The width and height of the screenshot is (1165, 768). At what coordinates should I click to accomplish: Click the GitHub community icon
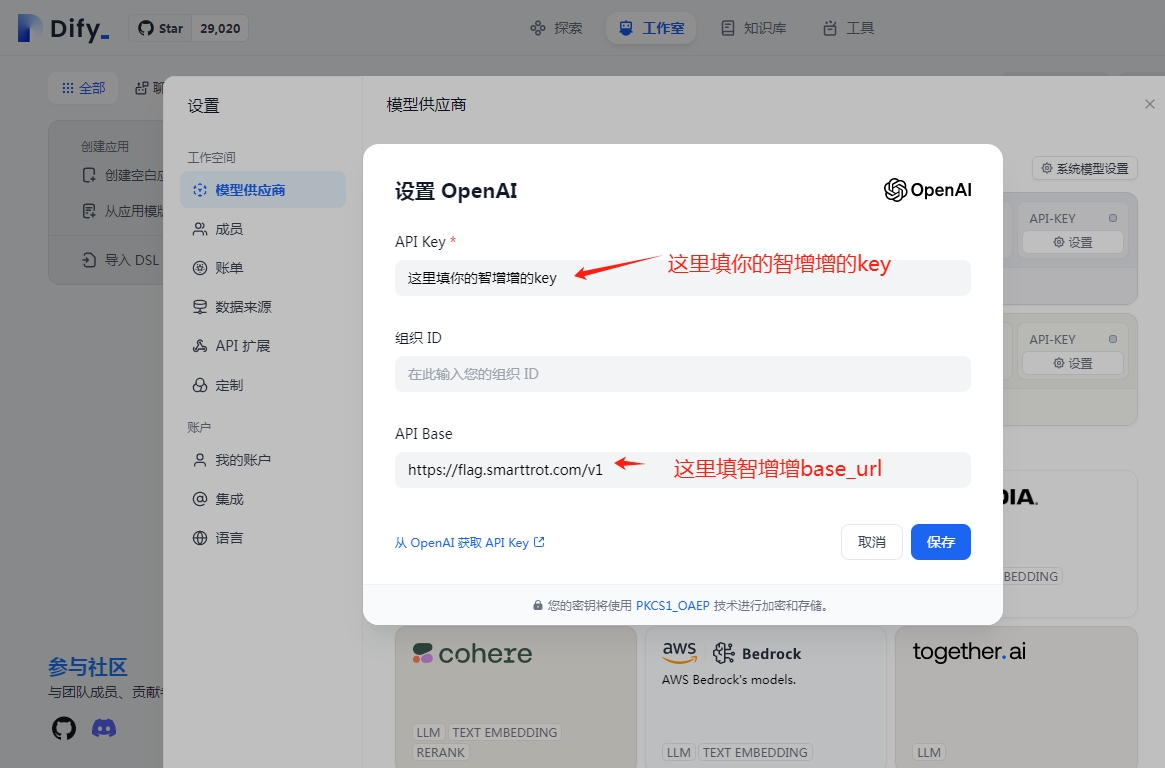coord(64,729)
